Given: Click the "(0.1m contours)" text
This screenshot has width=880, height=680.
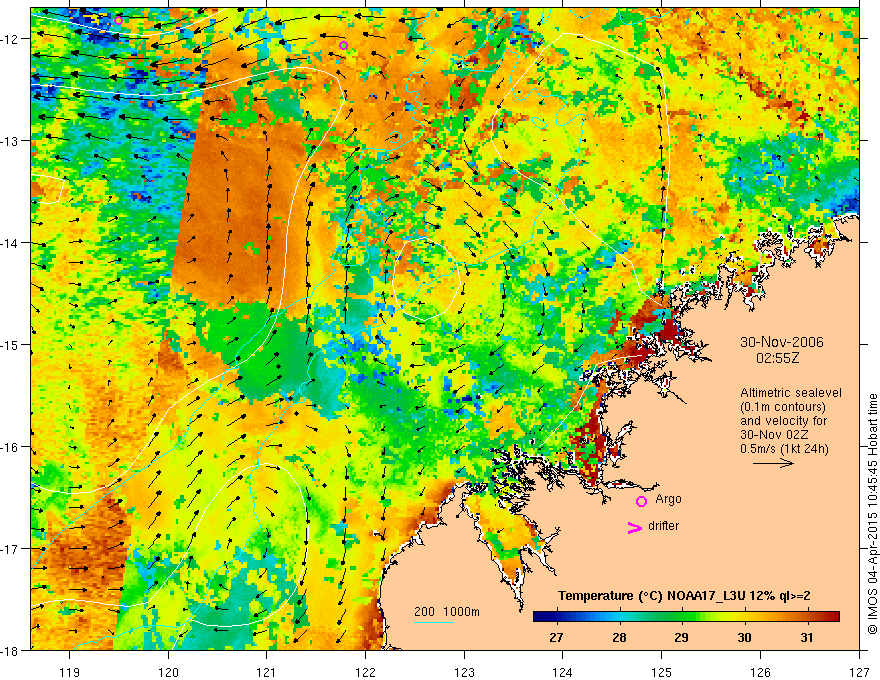Looking at the screenshot, I should click(x=783, y=407).
